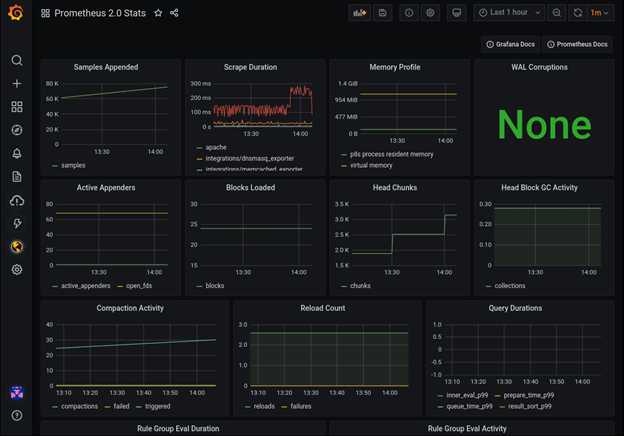The image size is (624, 436).
Task: Open Alerting bell in the sidebar
Action: pyautogui.click(x=17, y=153)
